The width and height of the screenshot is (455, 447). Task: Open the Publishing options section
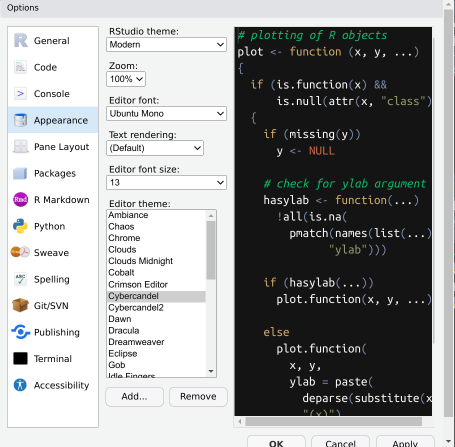tap(53, 332)
